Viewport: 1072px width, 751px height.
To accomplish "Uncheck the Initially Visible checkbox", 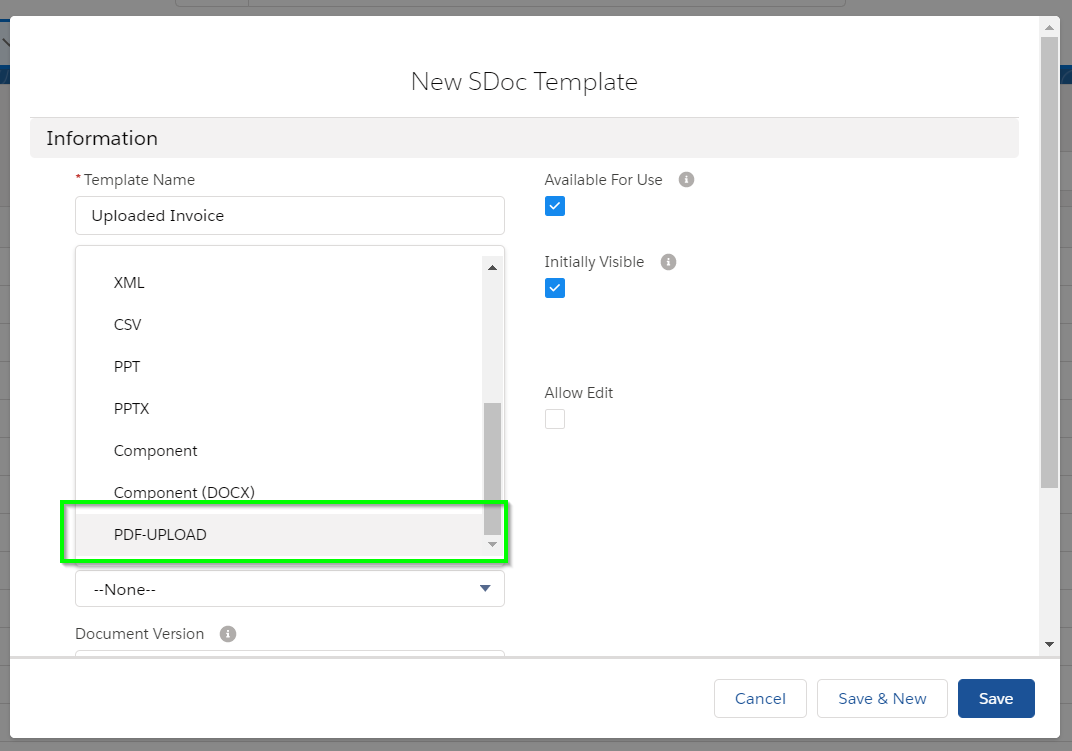I will click(x=554, y=288).
